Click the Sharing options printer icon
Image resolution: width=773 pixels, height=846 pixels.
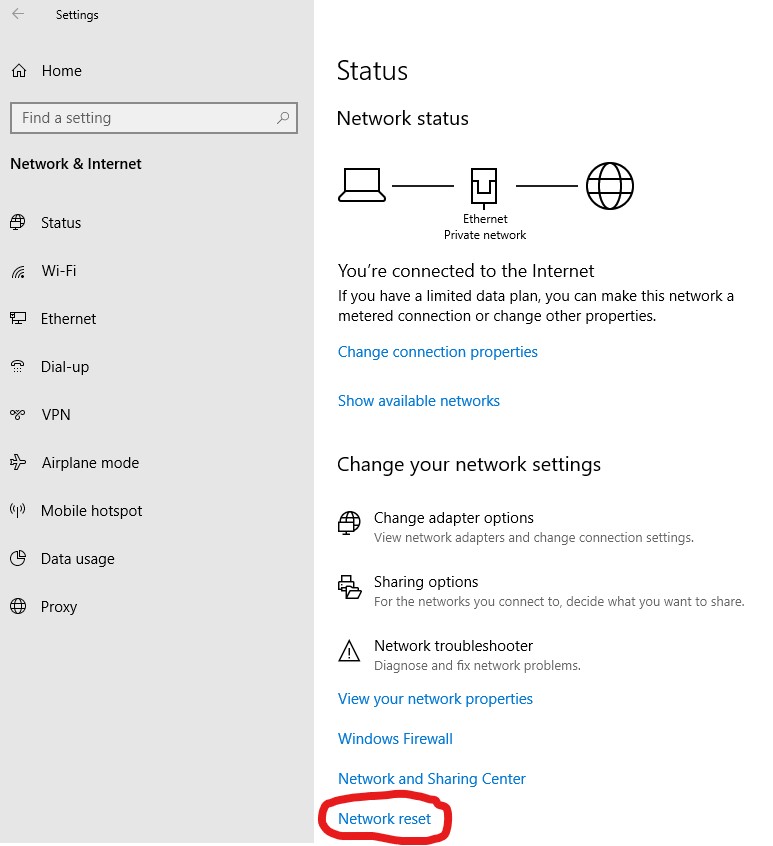point(349,588)
